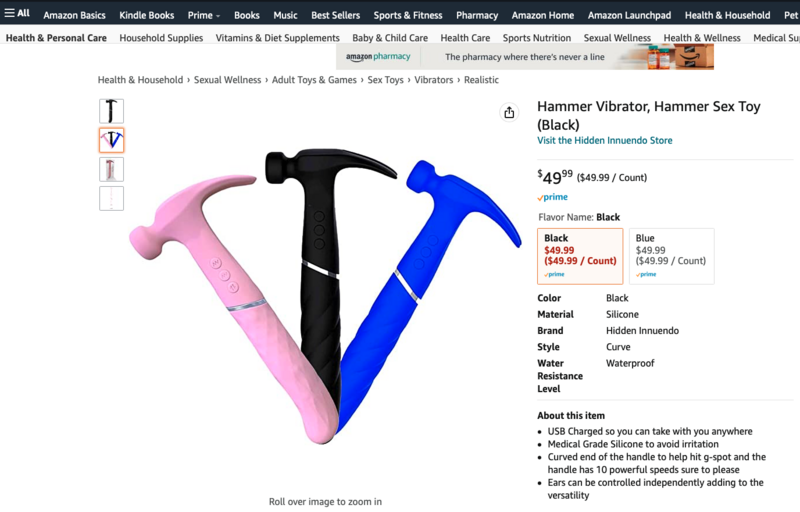This screenshot has width=800, height=512.
Task: Choose the Blue flavor option
Action: click(x=671, y=256)
